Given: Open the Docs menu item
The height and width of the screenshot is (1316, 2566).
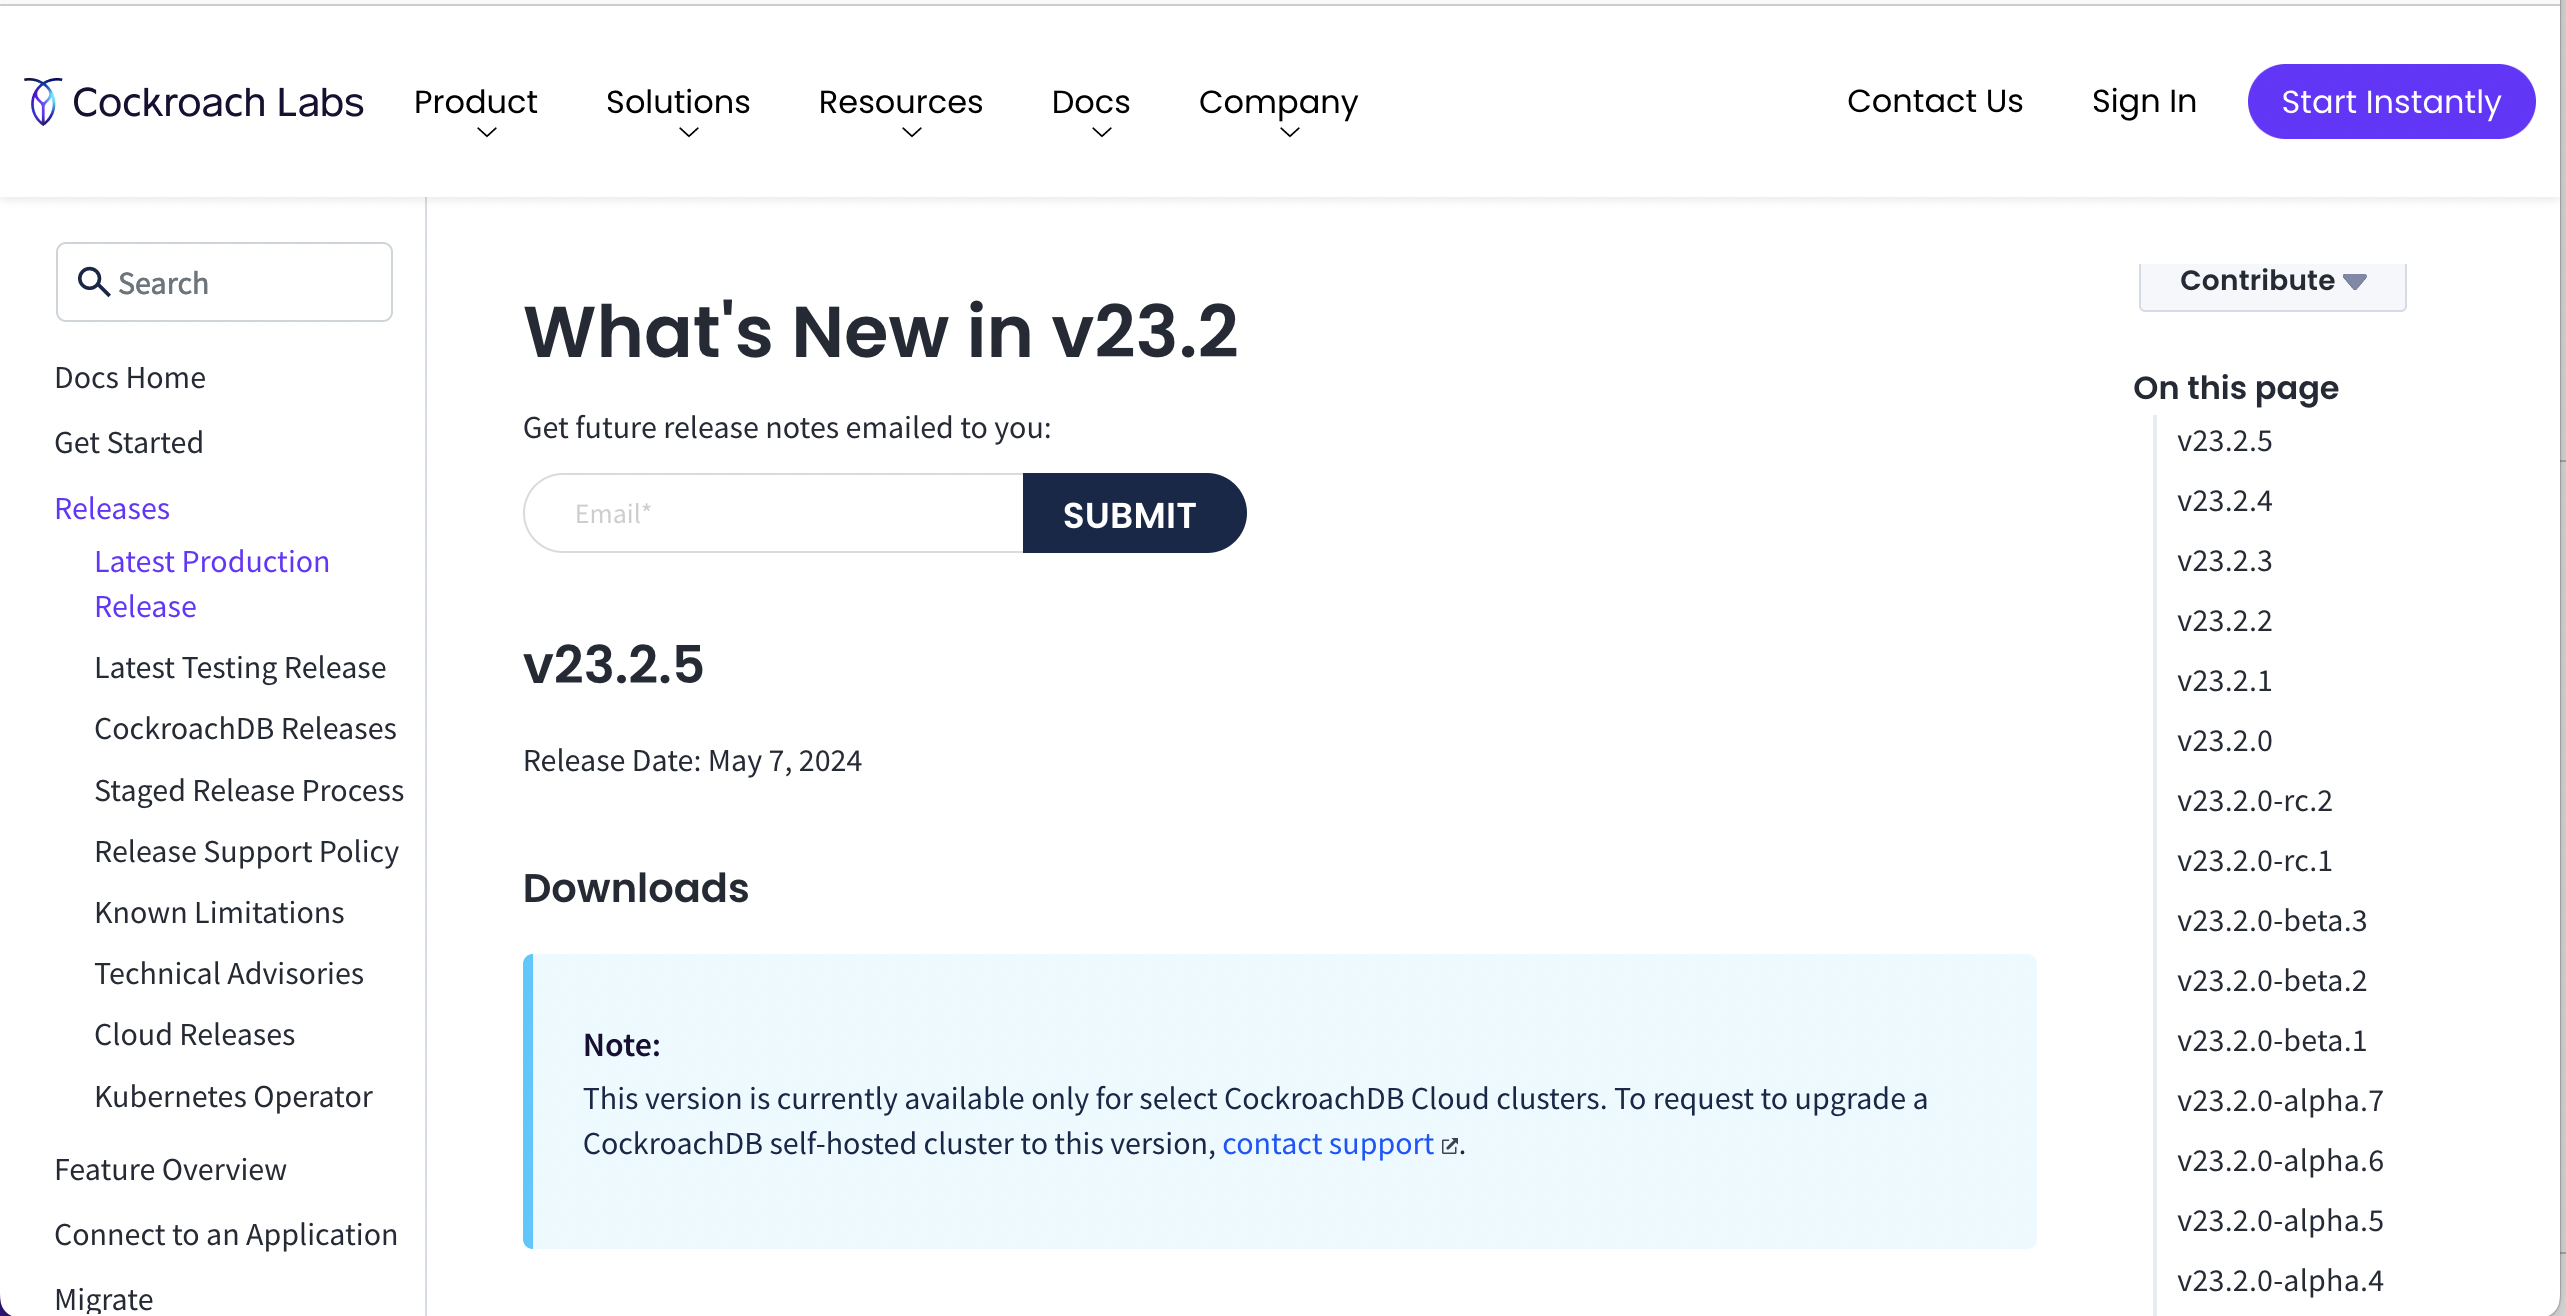Looking at the screenshot, I should point(1090,101).
